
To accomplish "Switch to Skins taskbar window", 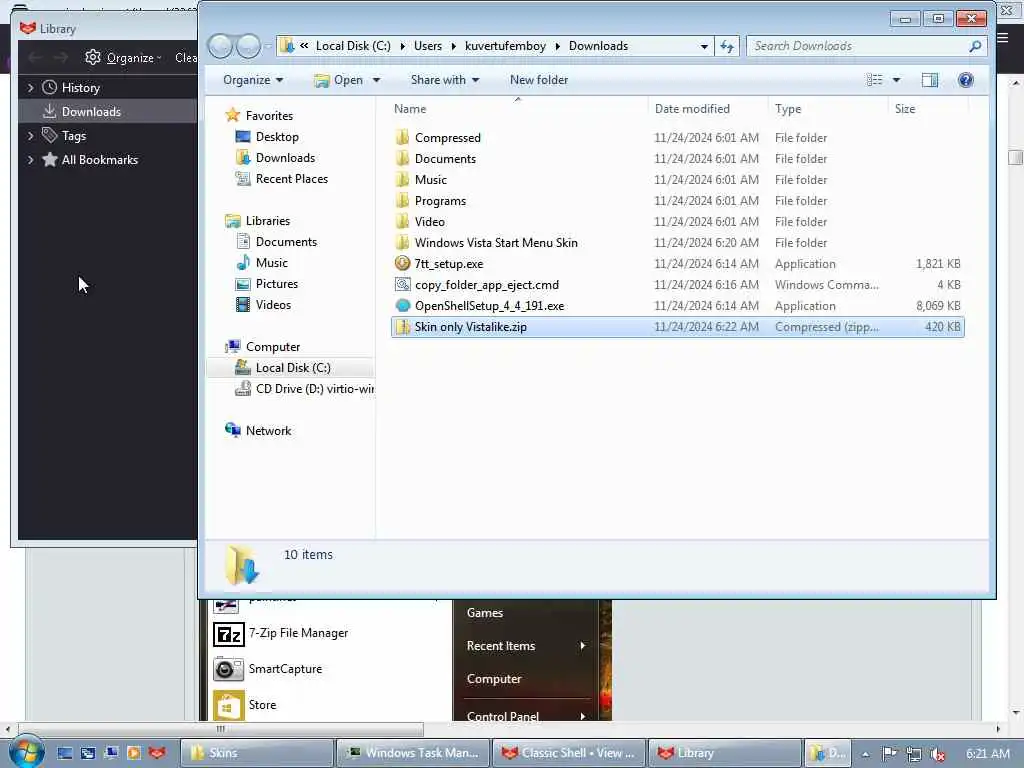I will (x=256, y=753).
